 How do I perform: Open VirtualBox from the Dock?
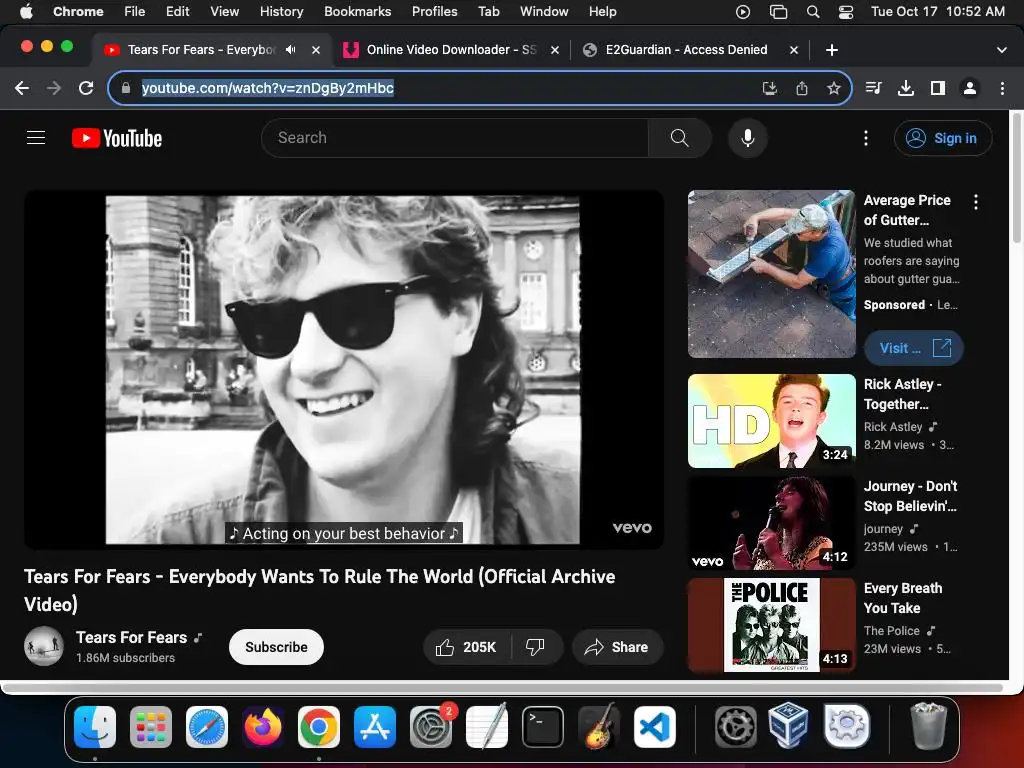point(788,726)
